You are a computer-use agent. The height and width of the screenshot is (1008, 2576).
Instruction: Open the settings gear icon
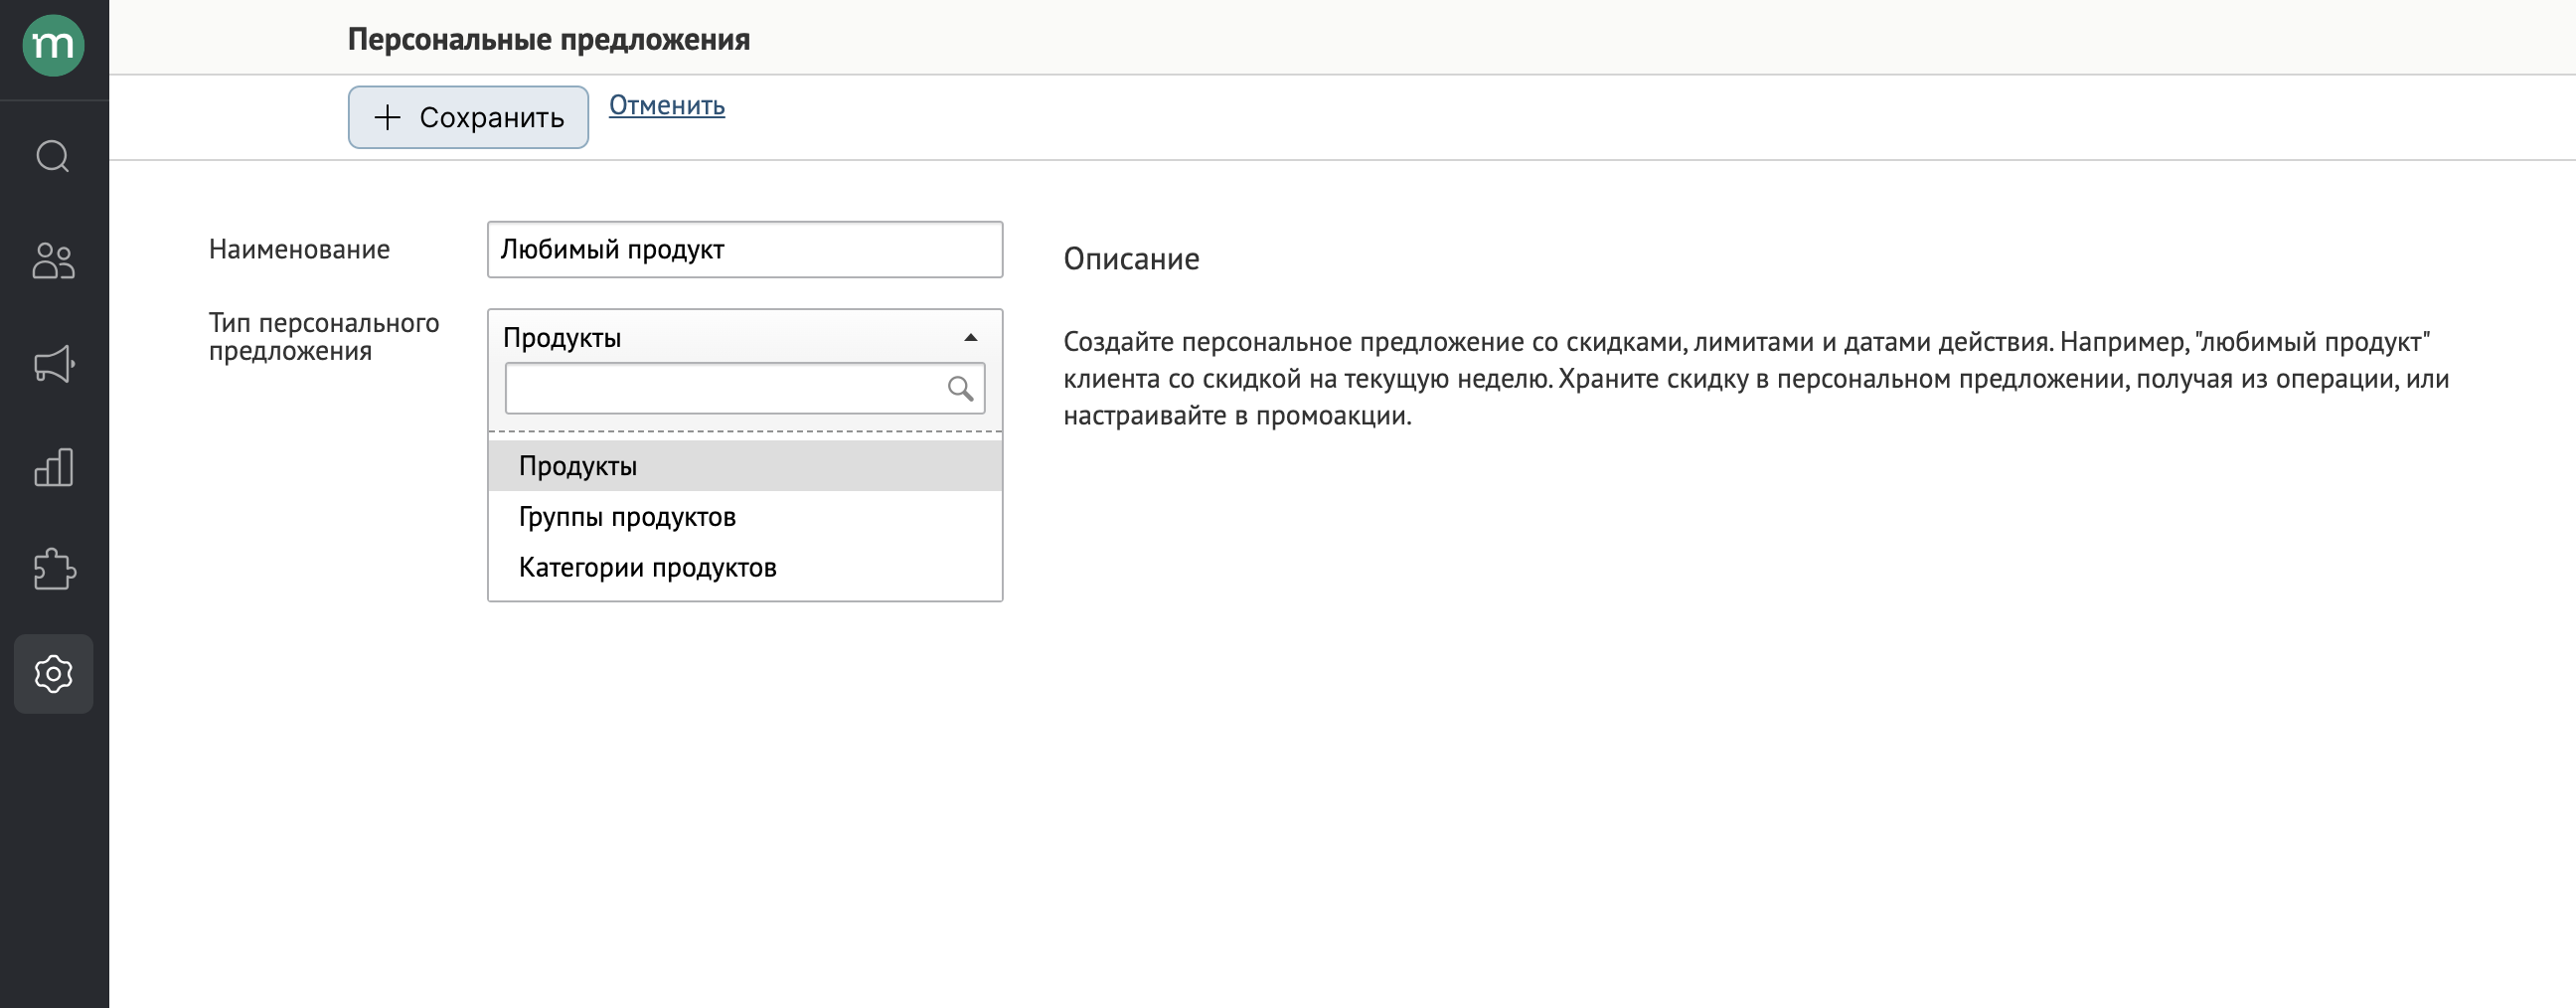53,674
